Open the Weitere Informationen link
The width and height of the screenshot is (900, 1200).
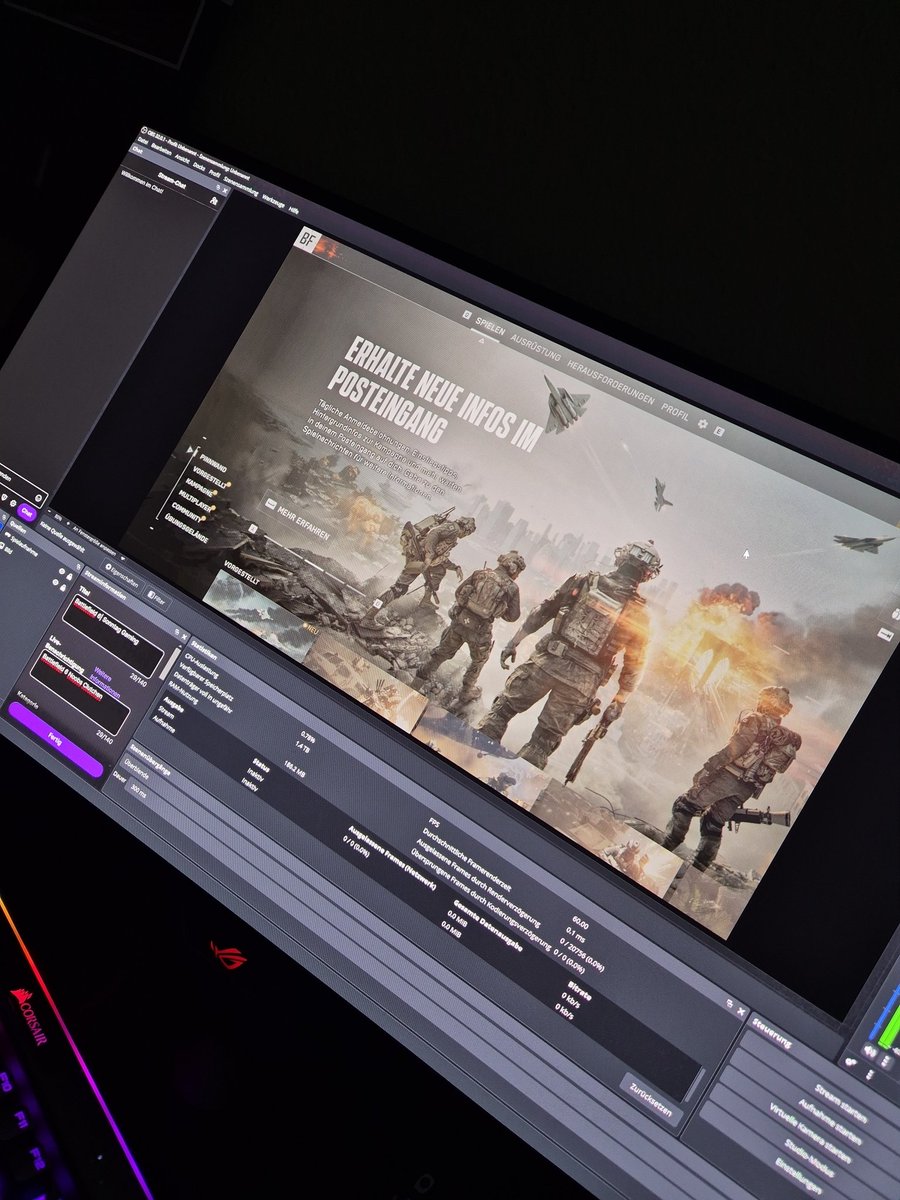(105, 682)
